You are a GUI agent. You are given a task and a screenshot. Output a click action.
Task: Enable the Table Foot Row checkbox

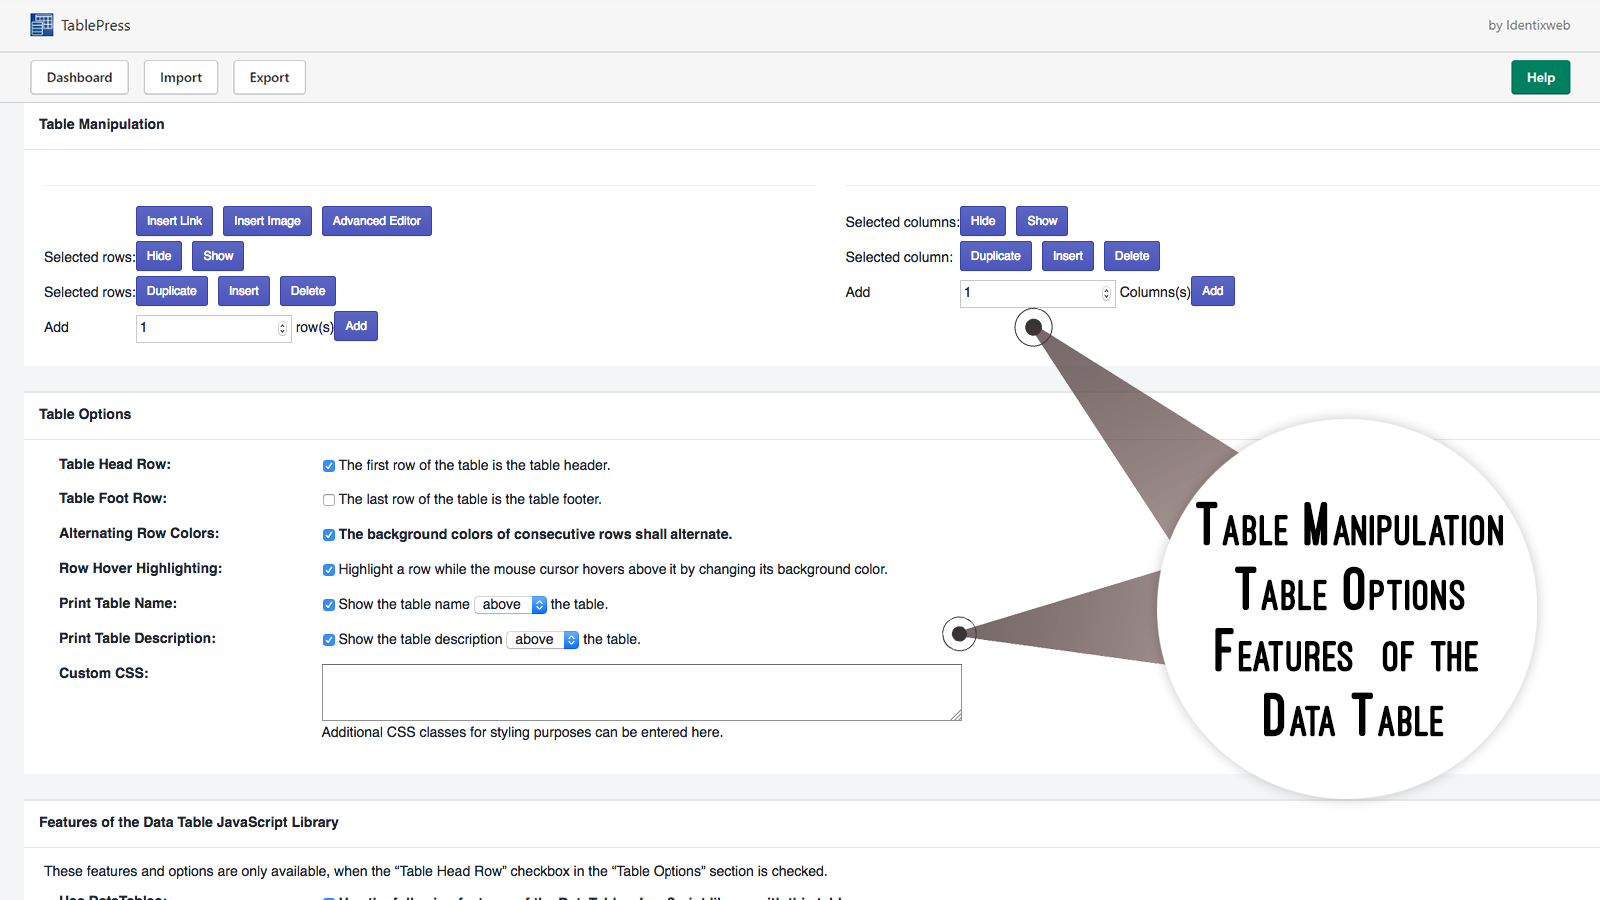[328, 500]
